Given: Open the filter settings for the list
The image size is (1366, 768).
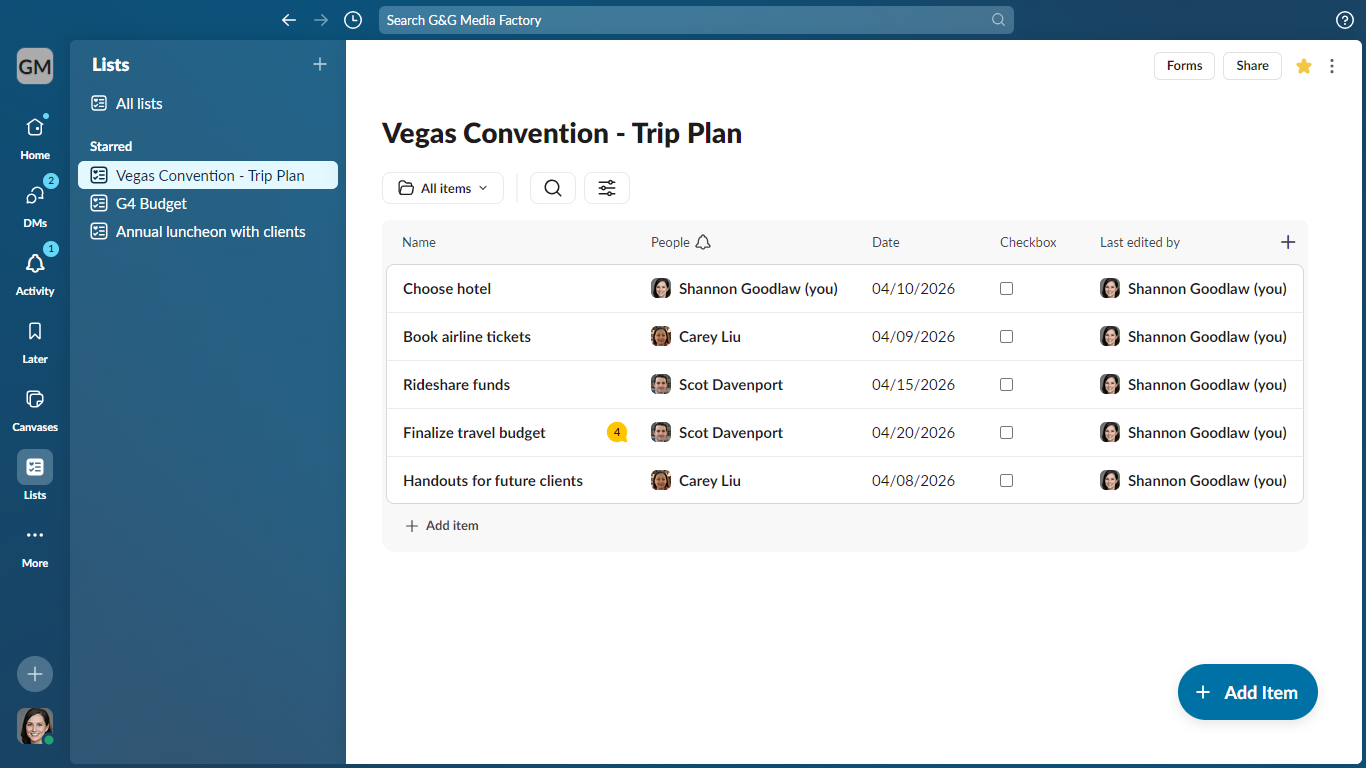Looking at the screenshot, I should click(x=606, y=187).
